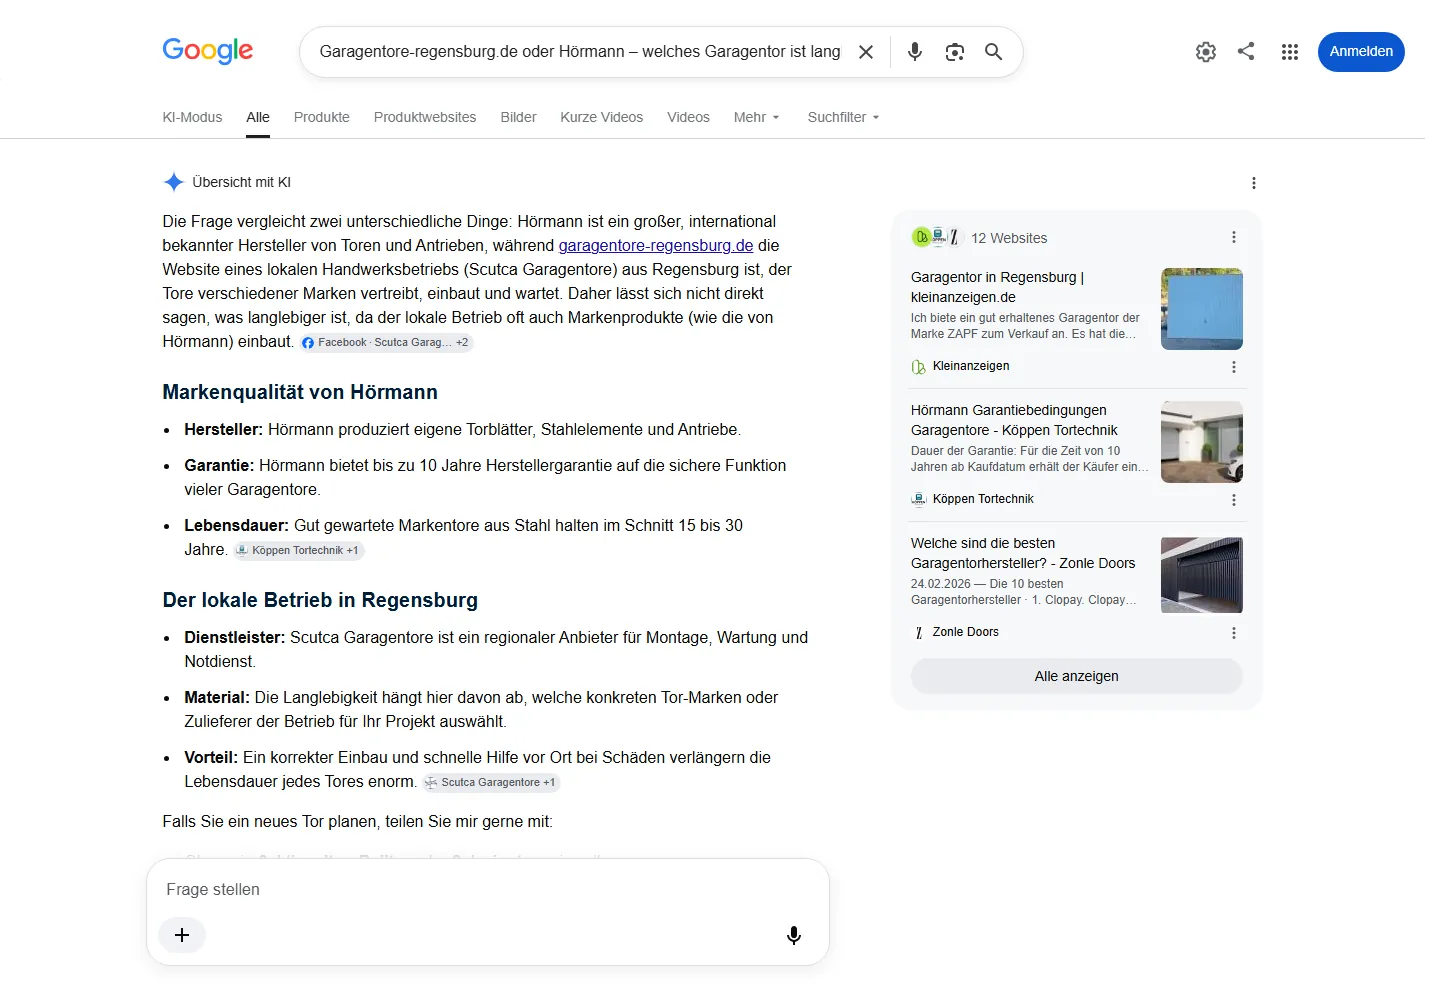Click Scutca Garagentore +1 source chip
Viewport: 1440px width, 1000px height.
pos(491,782)
